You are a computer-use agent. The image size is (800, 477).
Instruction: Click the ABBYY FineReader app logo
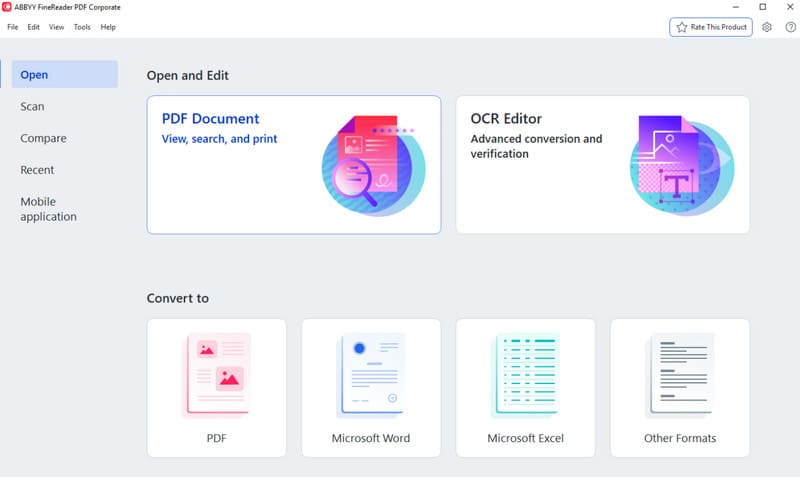(8, 7)
